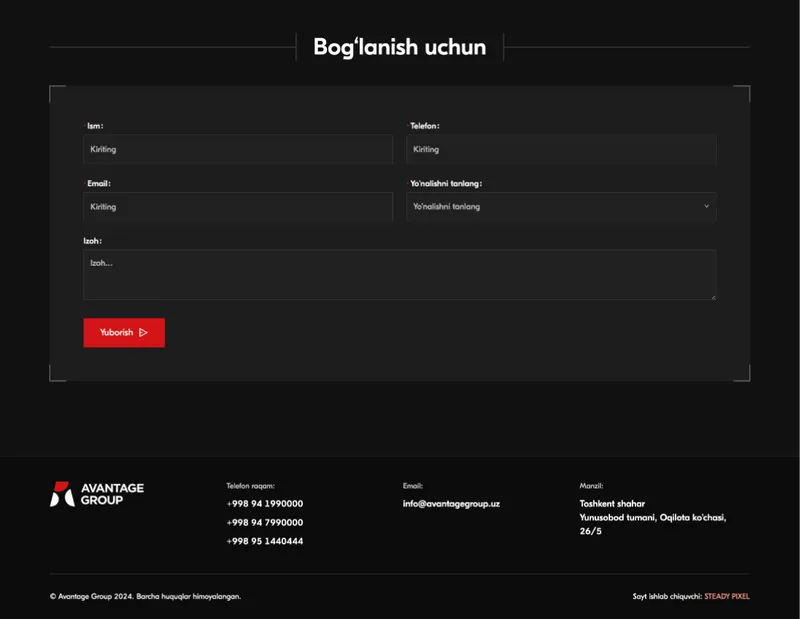Click the phone number +998 94 7990000
The width and height of the screenshot is (800, 619).
pos(265,523)
